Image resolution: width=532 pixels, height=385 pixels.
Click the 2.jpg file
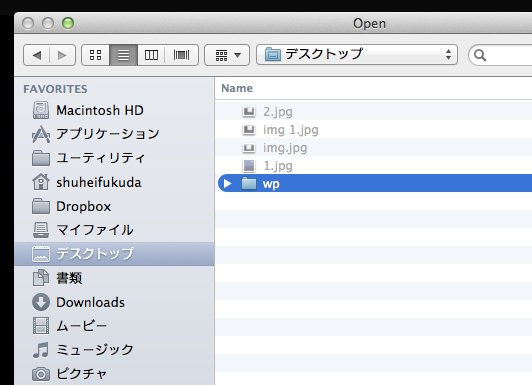[278, 112]
